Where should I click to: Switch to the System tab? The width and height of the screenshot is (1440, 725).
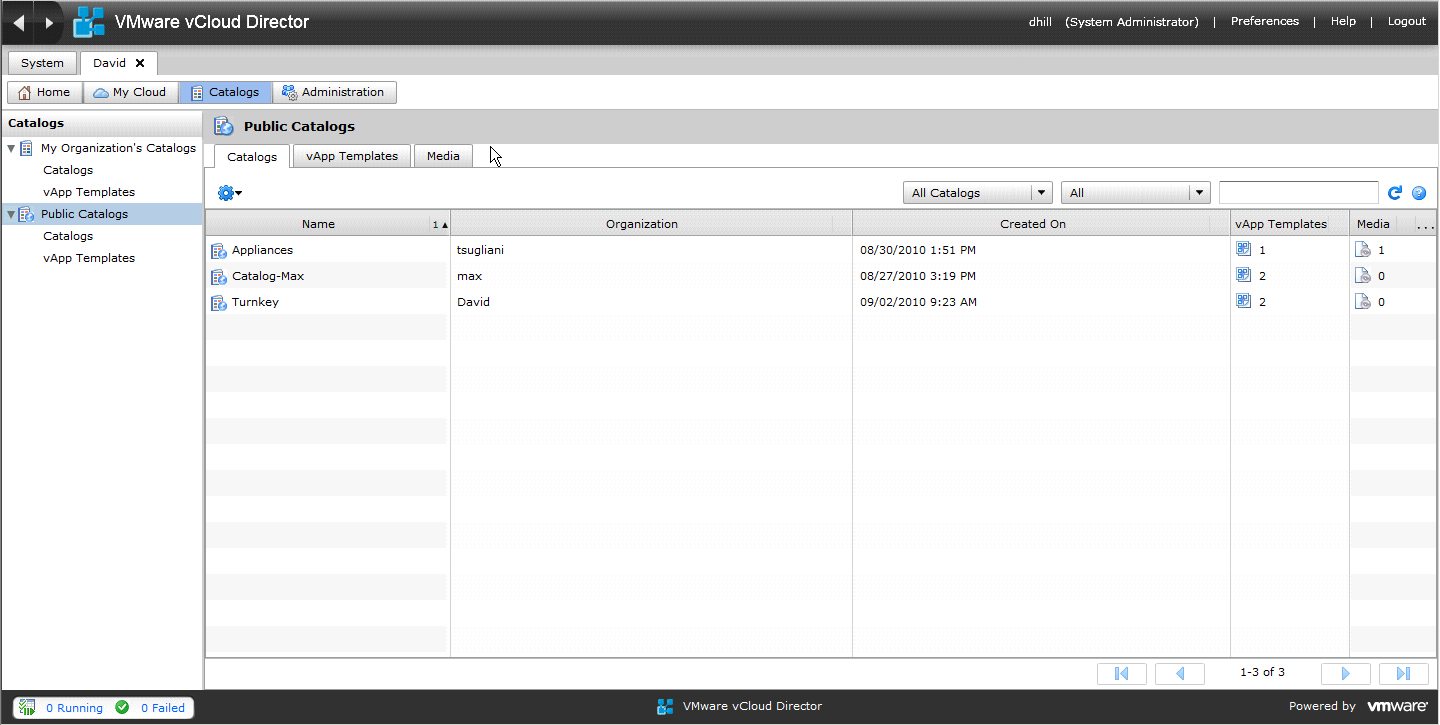coord(43,63)
